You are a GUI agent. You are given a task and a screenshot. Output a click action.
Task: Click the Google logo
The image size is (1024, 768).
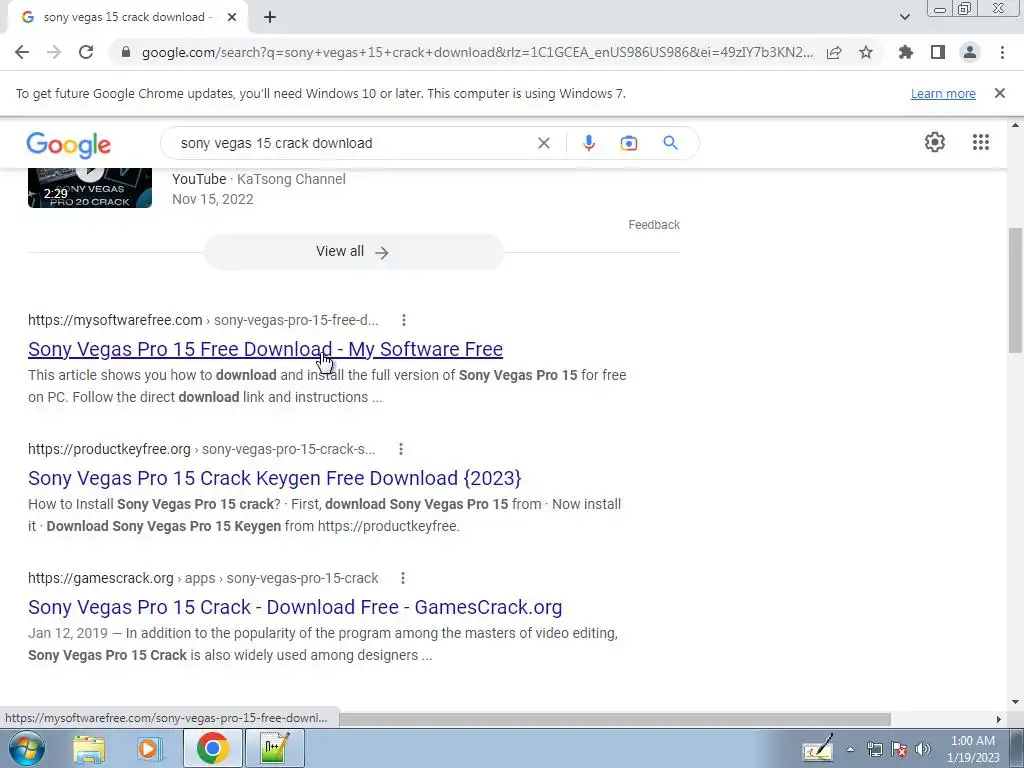point(69,145)
